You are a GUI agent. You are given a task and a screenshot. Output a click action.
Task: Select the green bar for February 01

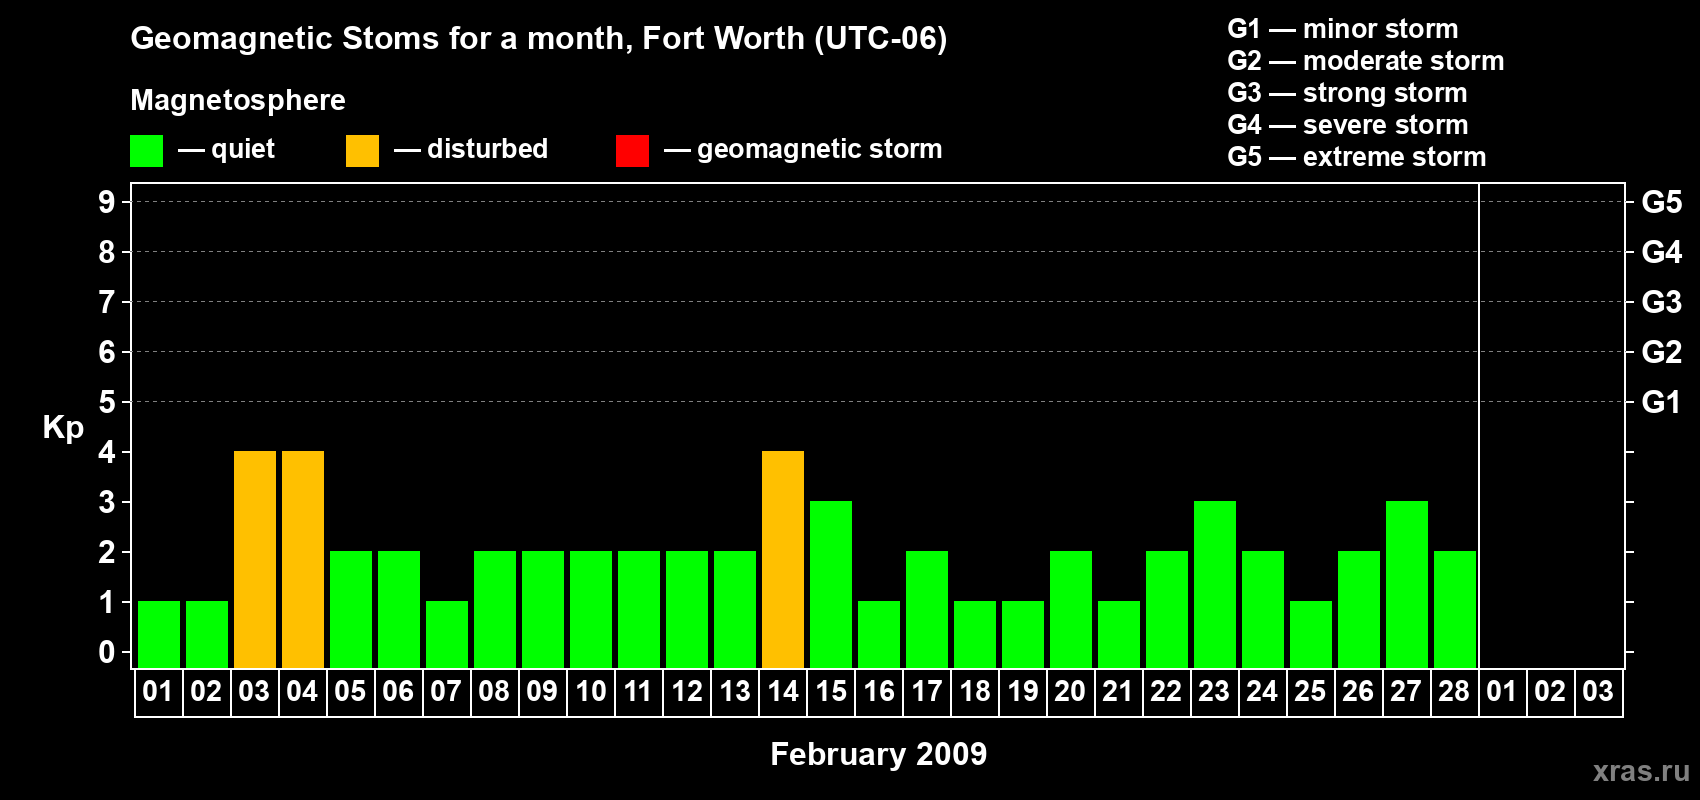click(159, 634)
